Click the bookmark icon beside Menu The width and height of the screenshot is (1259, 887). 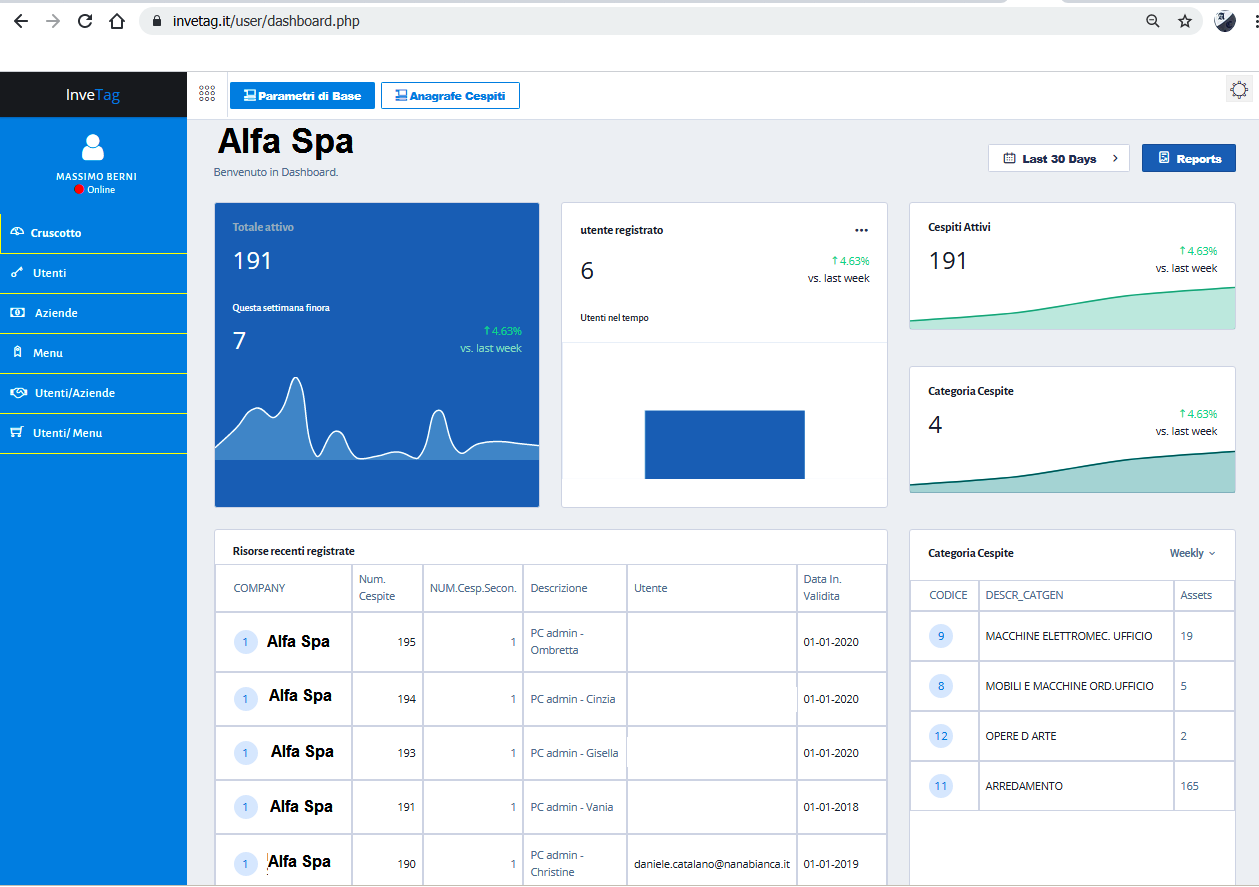(x=17, y=352)
